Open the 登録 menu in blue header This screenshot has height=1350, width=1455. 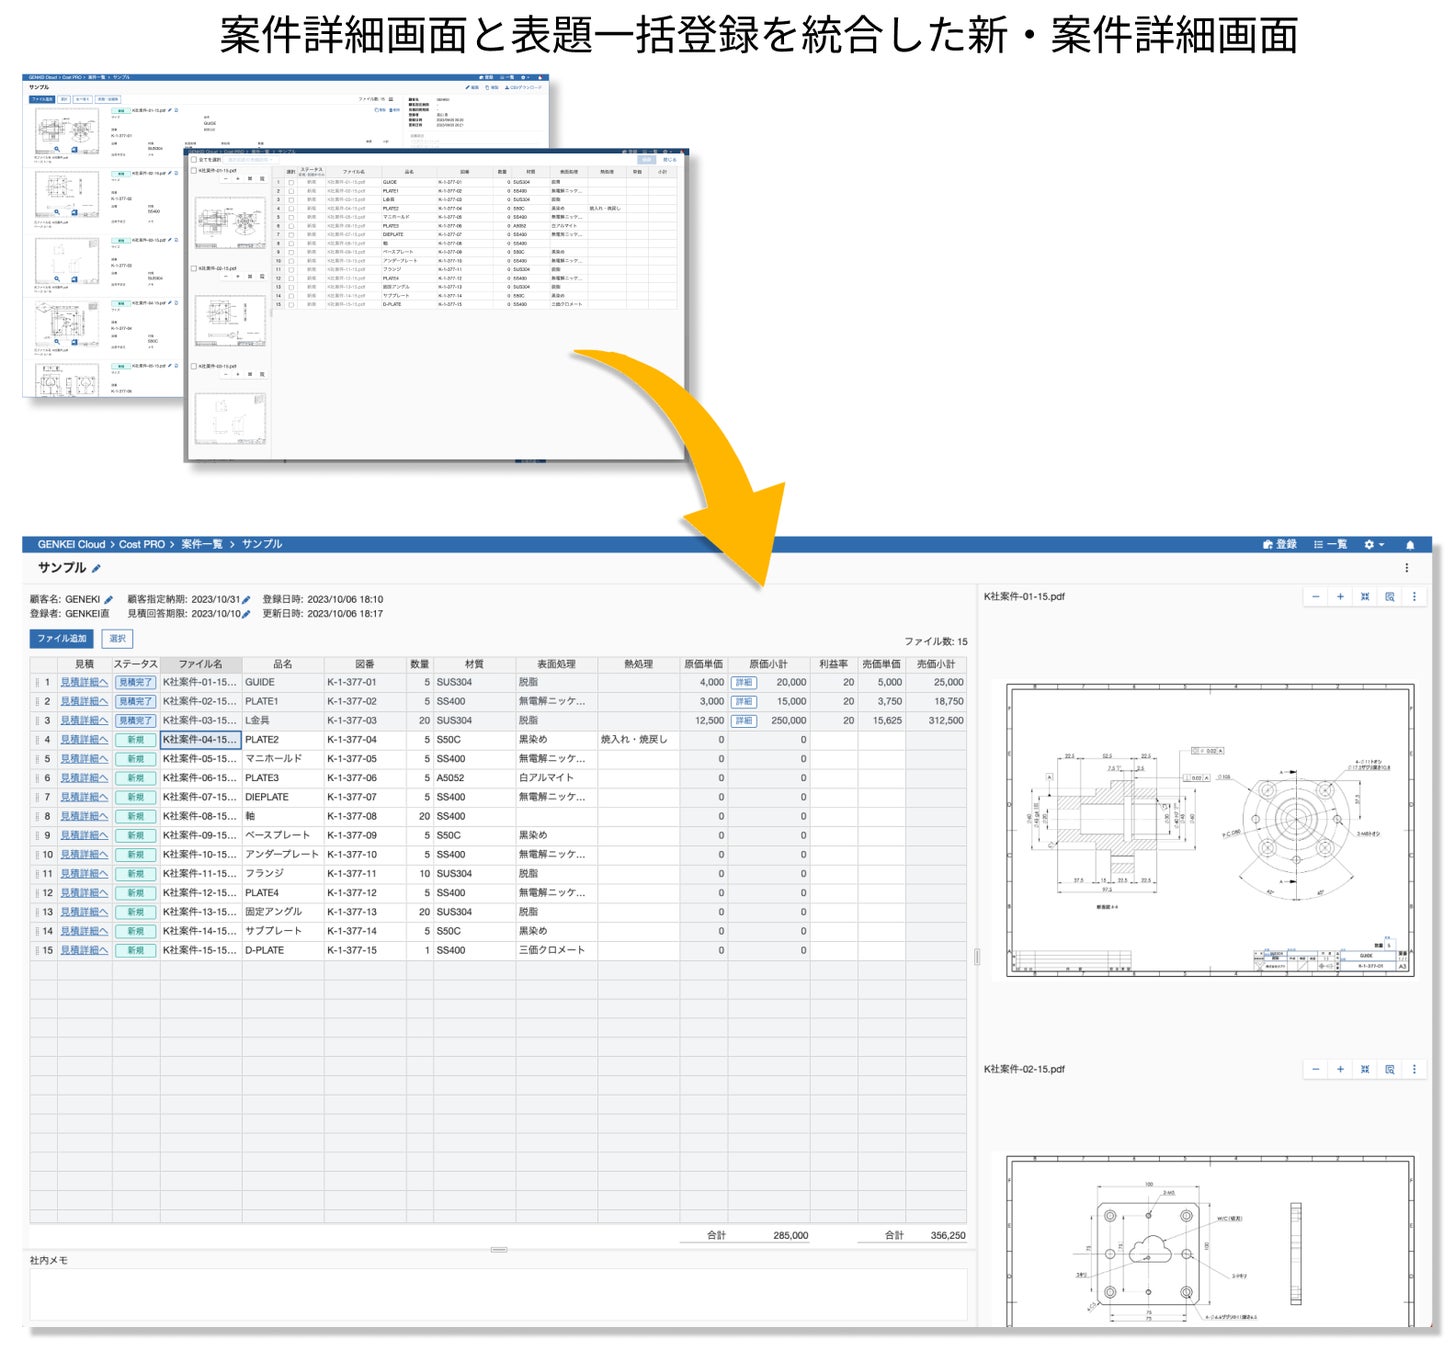pyautogui.click(x=1279, y=545)
